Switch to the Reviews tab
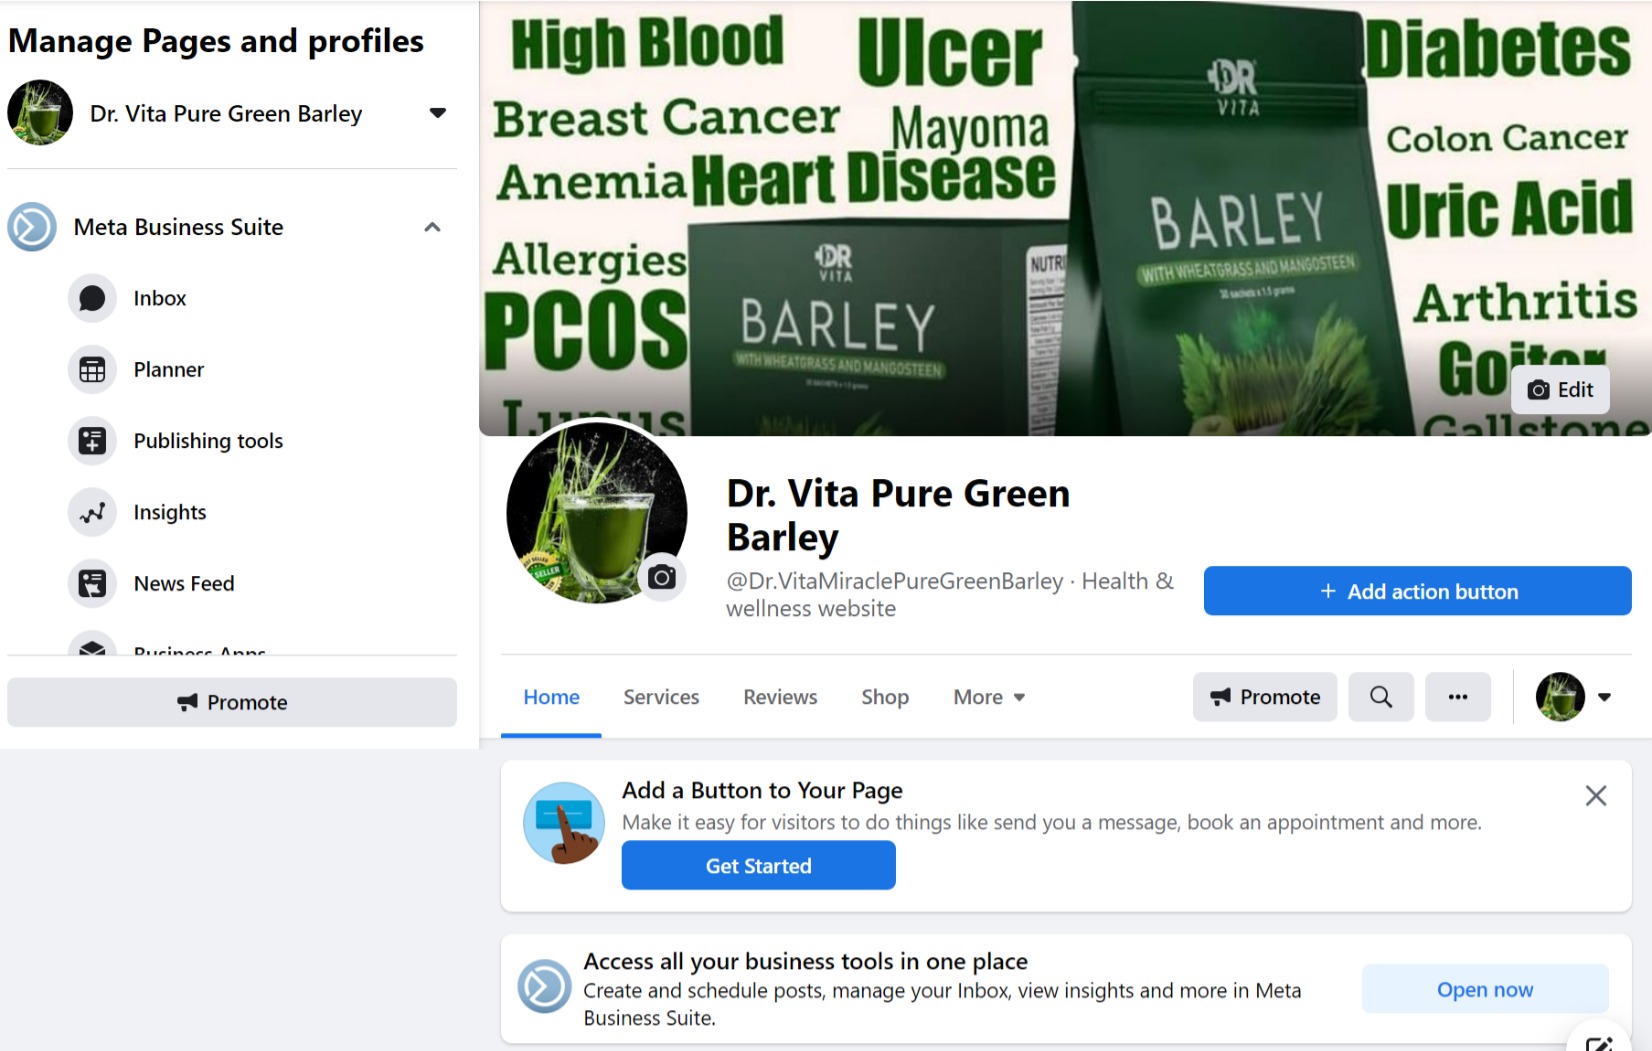Screen dimensions: 1652x1051 coord(780,697)
